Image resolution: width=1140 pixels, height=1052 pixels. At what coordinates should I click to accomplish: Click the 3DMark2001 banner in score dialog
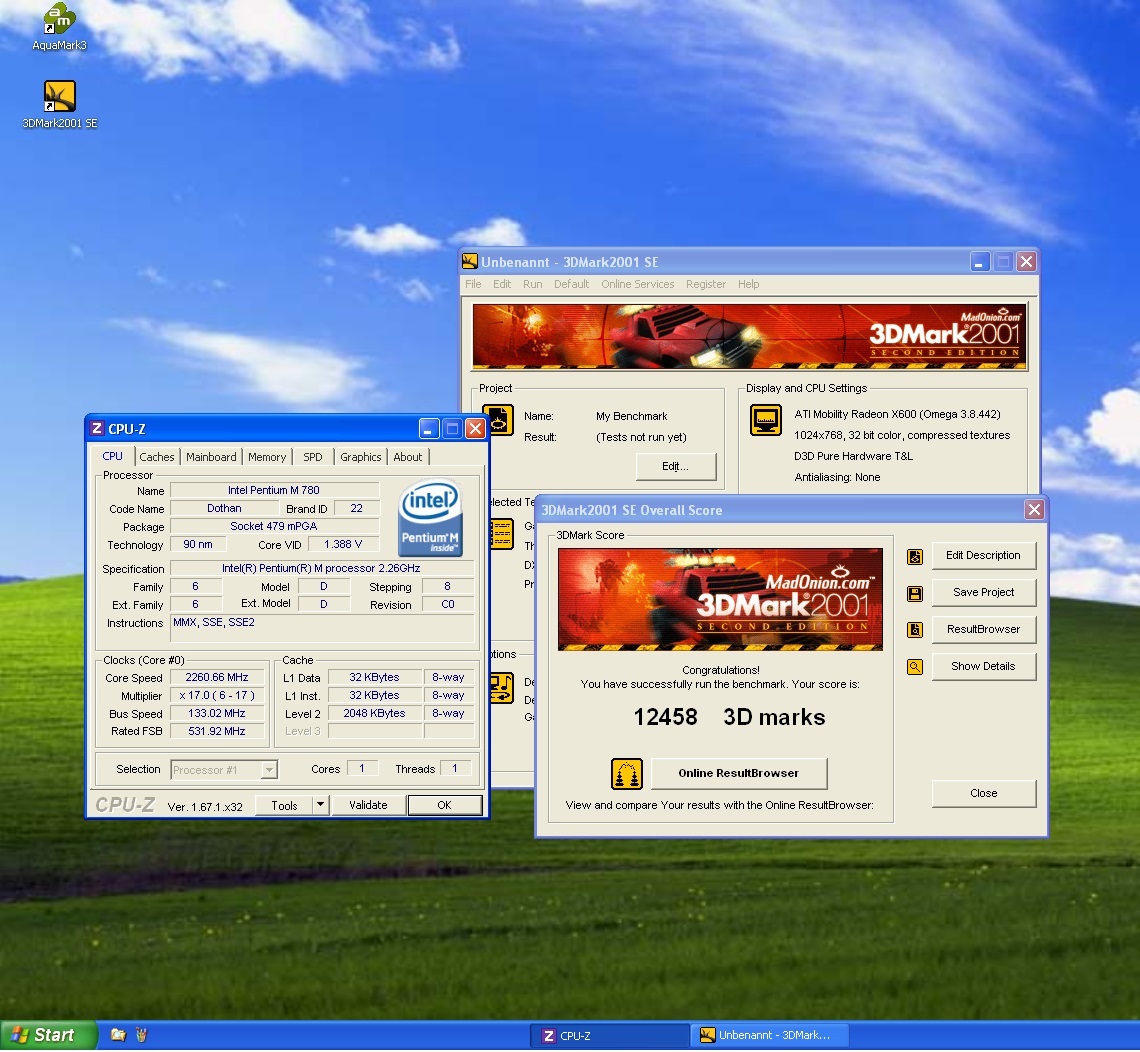[720, 599]
